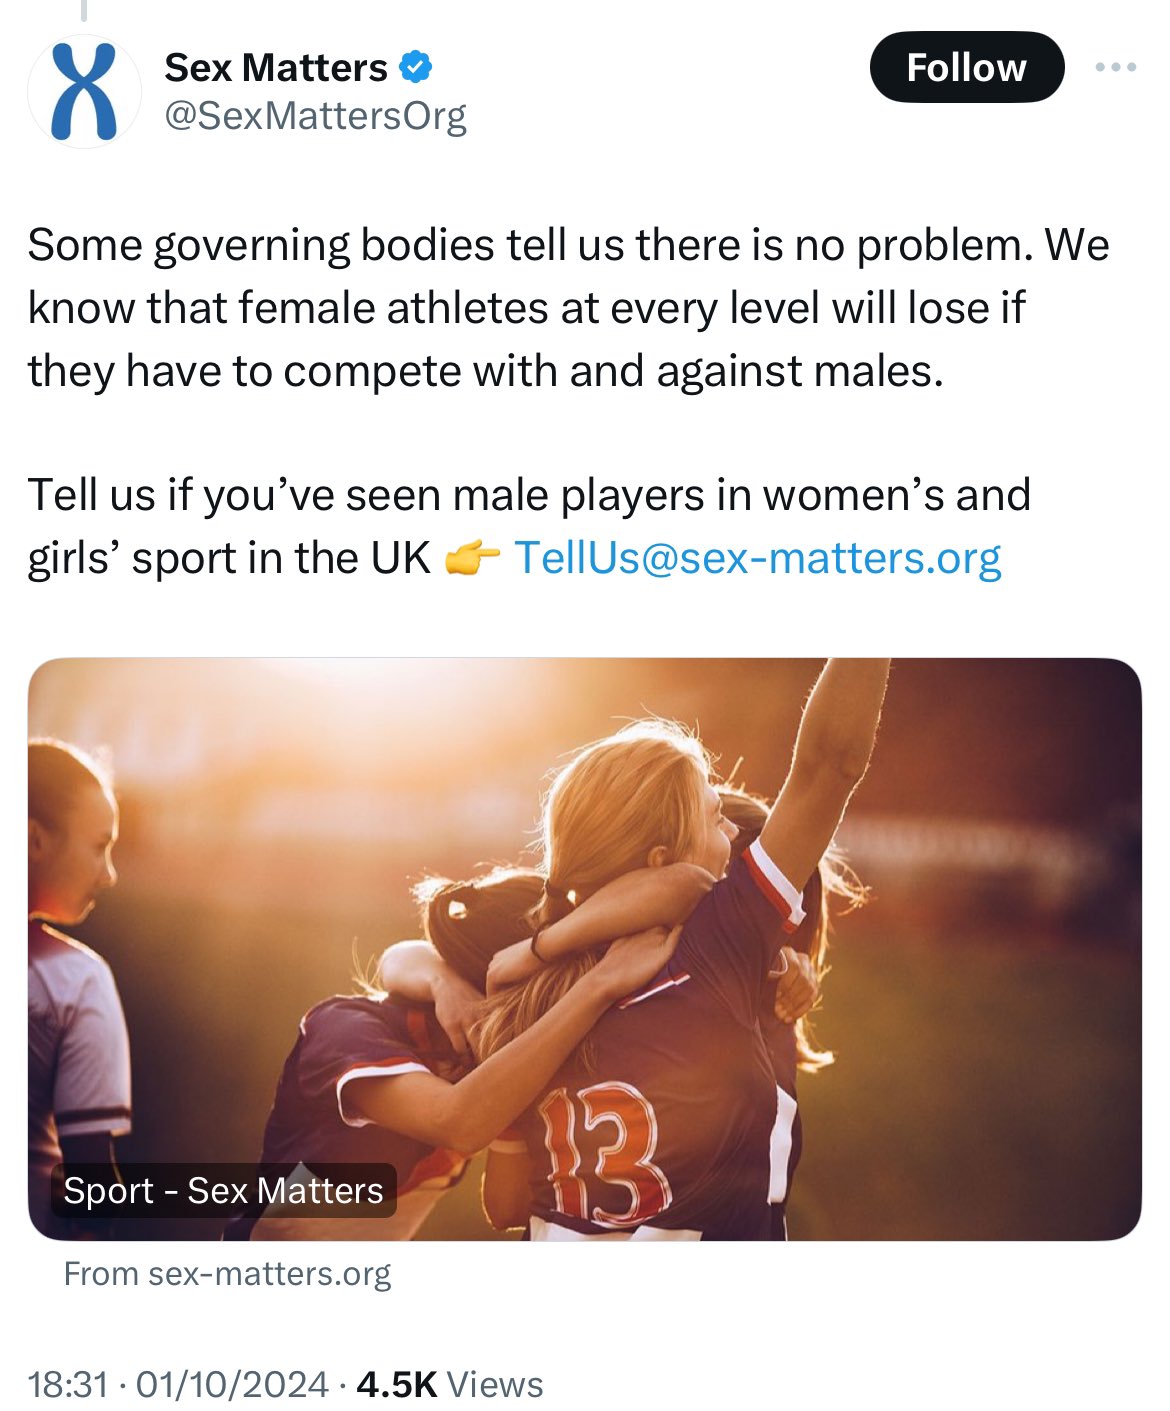Click the thread connector line above the avatar
Viewport: 1170px width, 1411px height.
coord(84,10)
